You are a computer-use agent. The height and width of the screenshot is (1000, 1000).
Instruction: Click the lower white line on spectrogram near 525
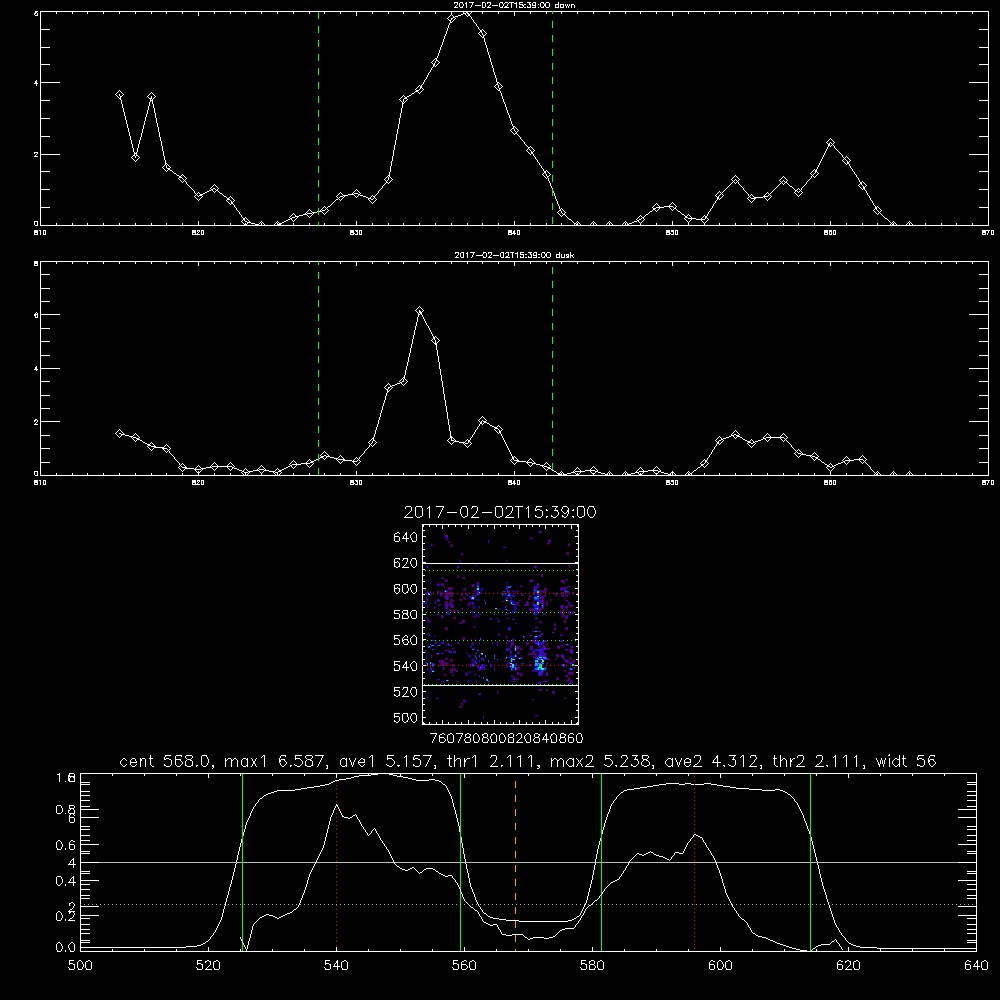click(x=500, y=685)
